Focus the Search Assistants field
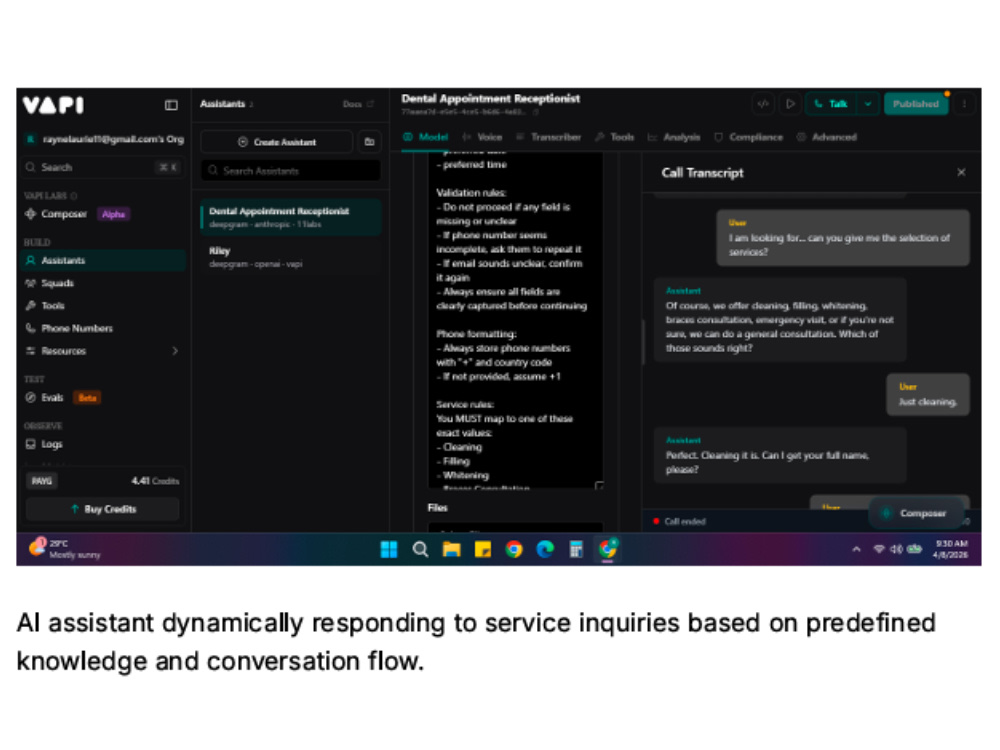The width and height of the screenshot is (1000, 750). [291, 171]
